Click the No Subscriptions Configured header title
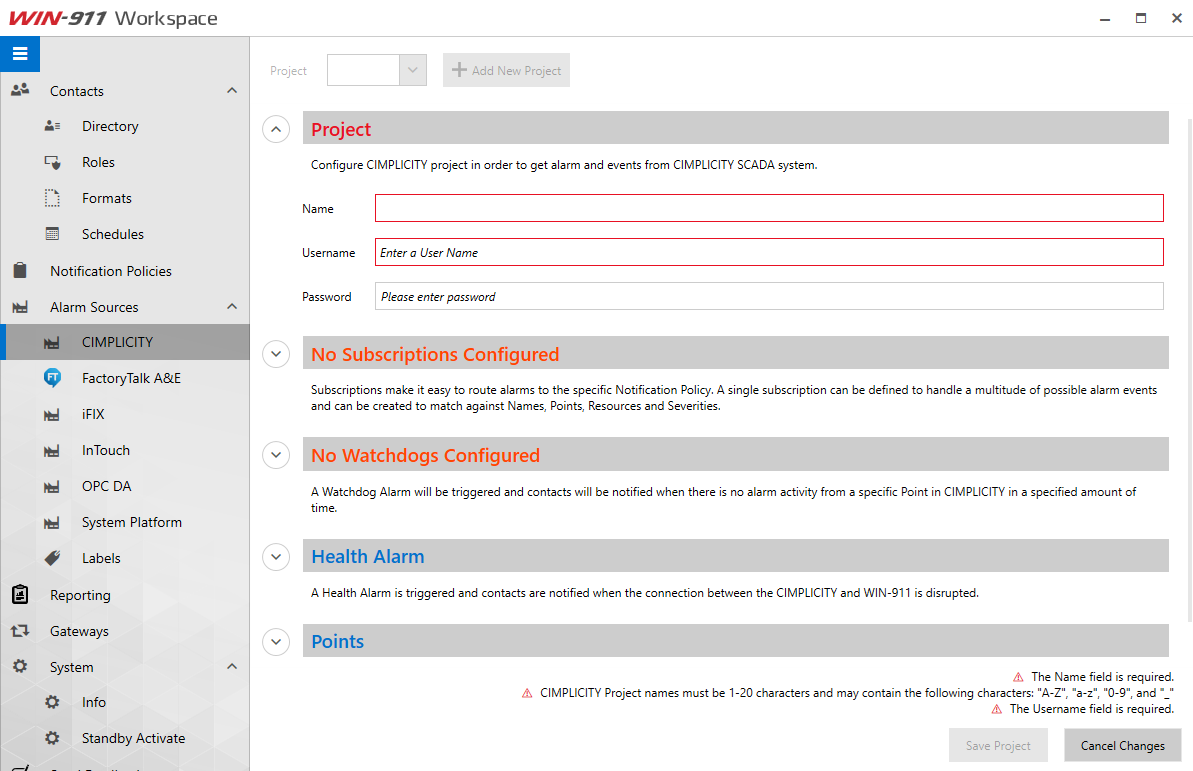 tap(435, 355)
